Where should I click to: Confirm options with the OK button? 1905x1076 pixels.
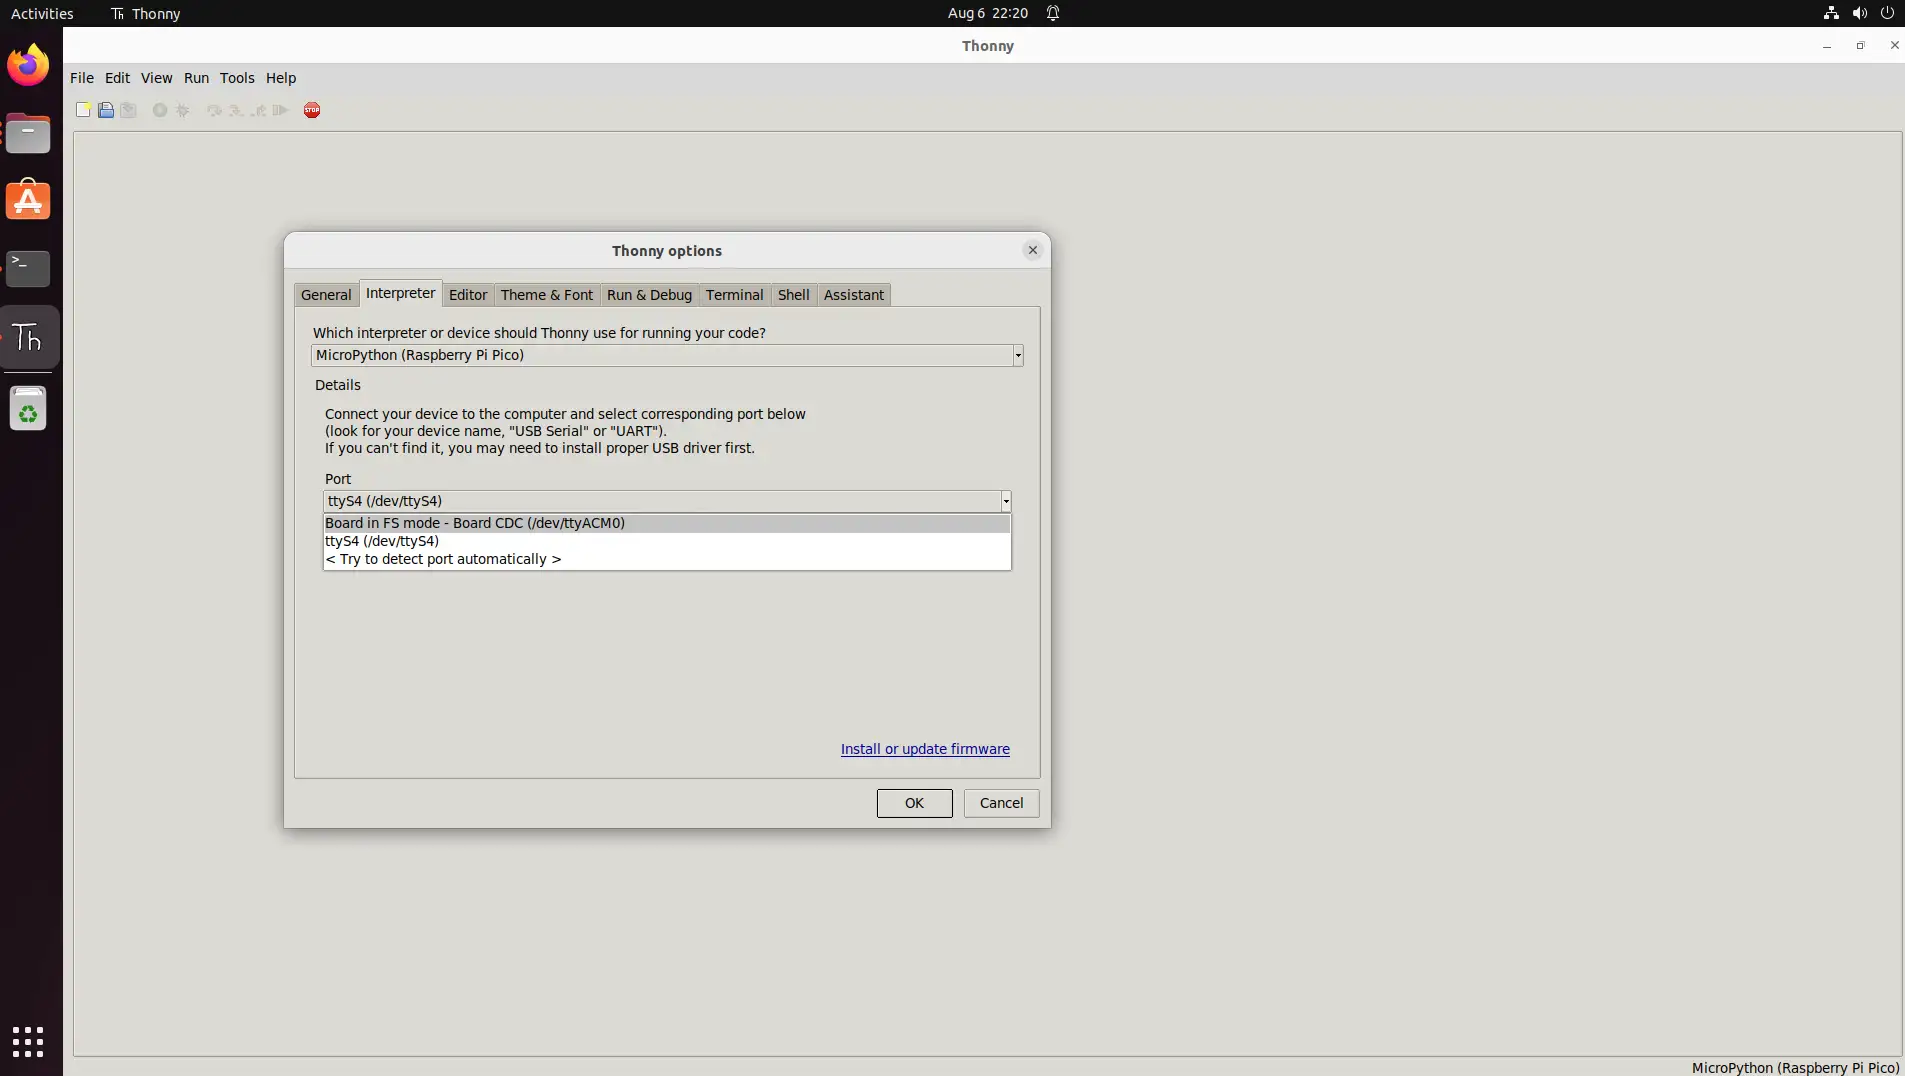point(914,803)
